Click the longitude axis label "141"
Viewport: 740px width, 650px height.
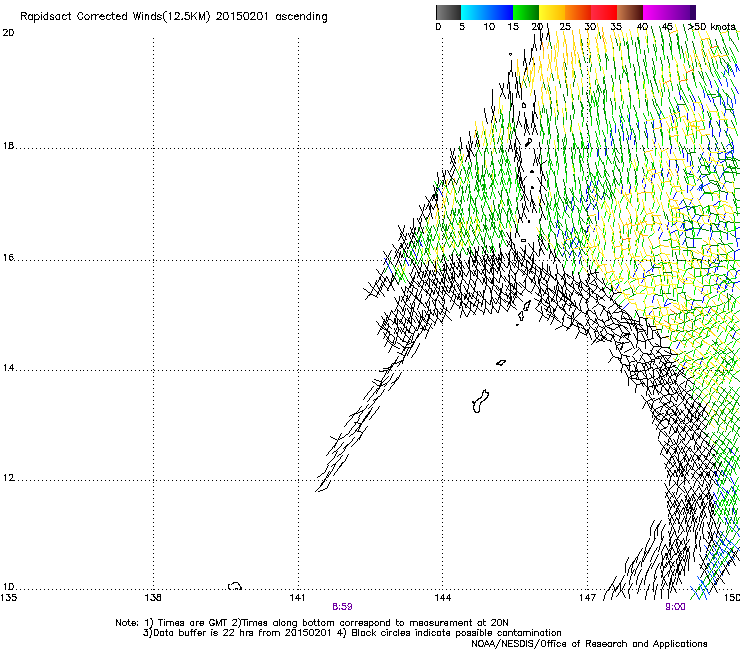tap(297, 598)
